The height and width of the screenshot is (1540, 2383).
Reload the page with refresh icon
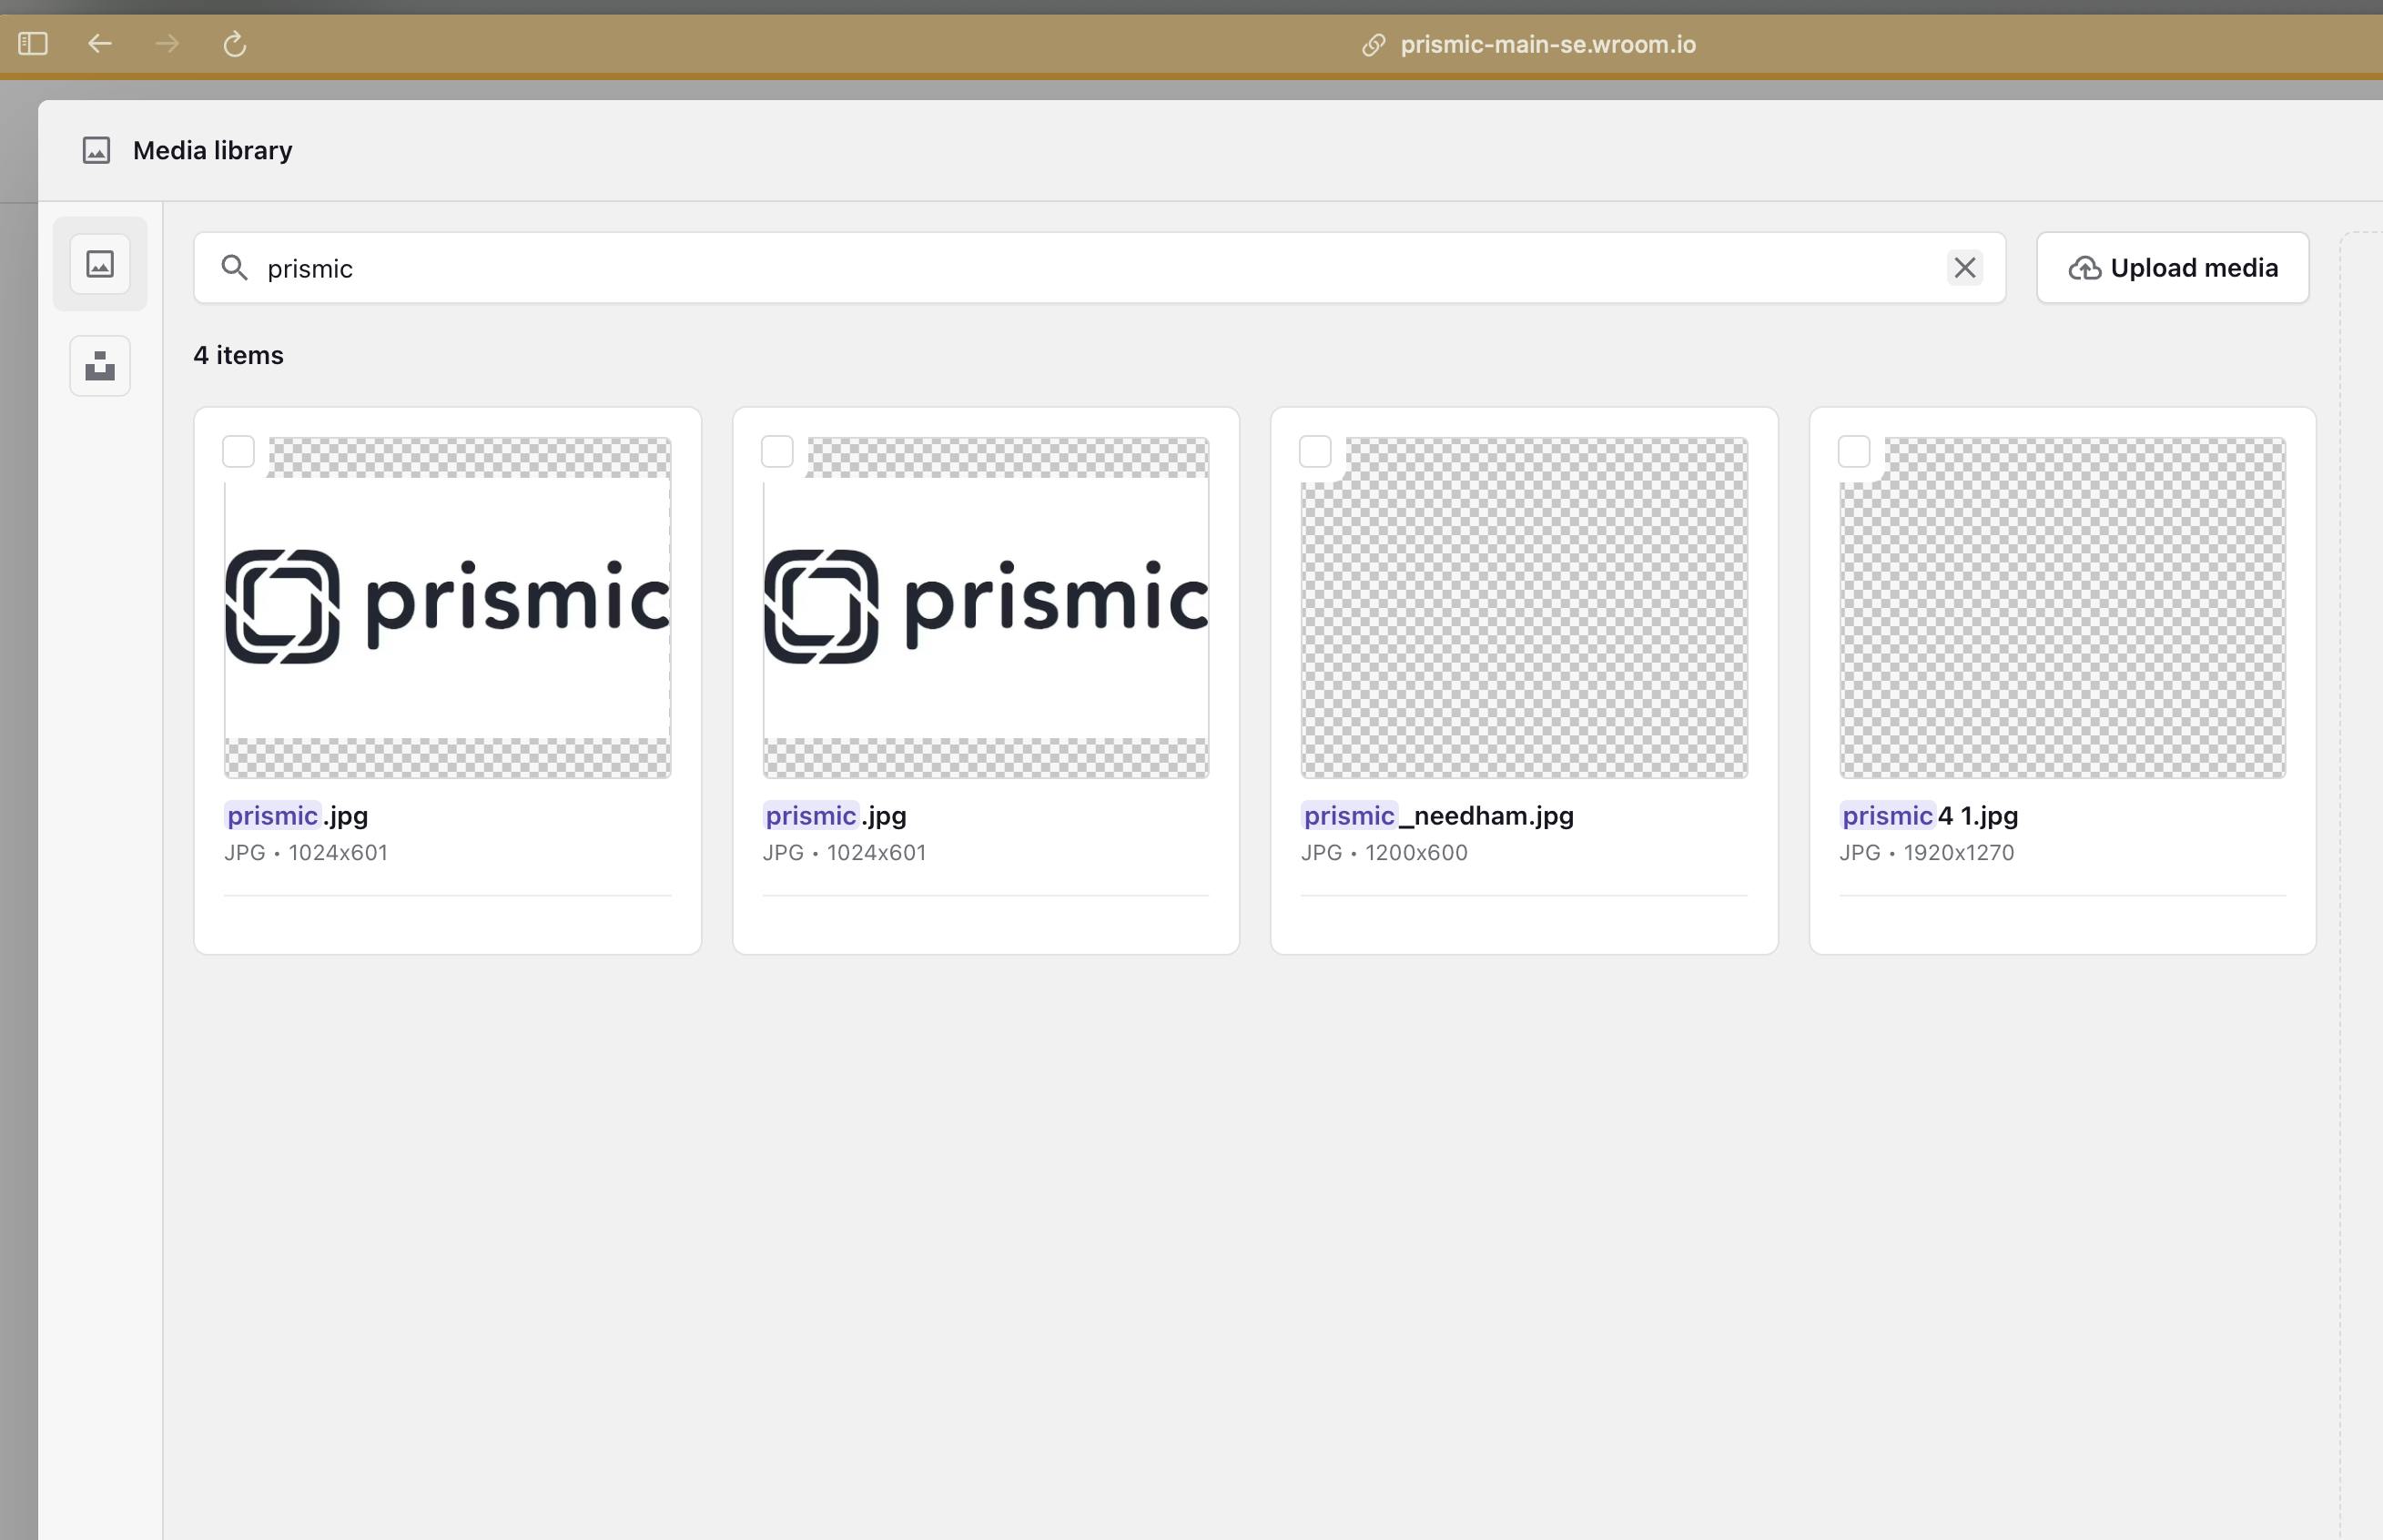(x=234, y=44)
